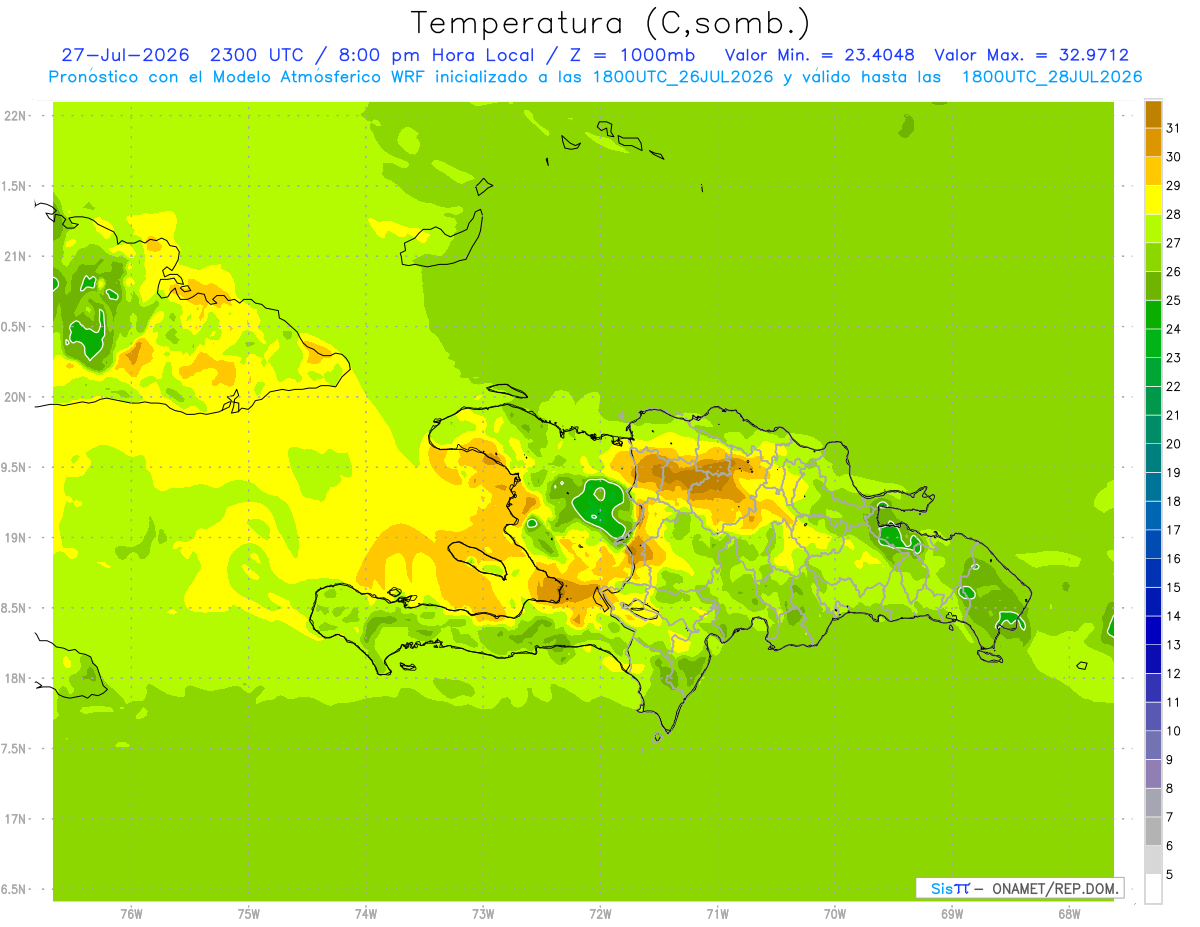Click the '19N' latitude label
Screen dimensions: 1200x927
[x=17, y=538]
